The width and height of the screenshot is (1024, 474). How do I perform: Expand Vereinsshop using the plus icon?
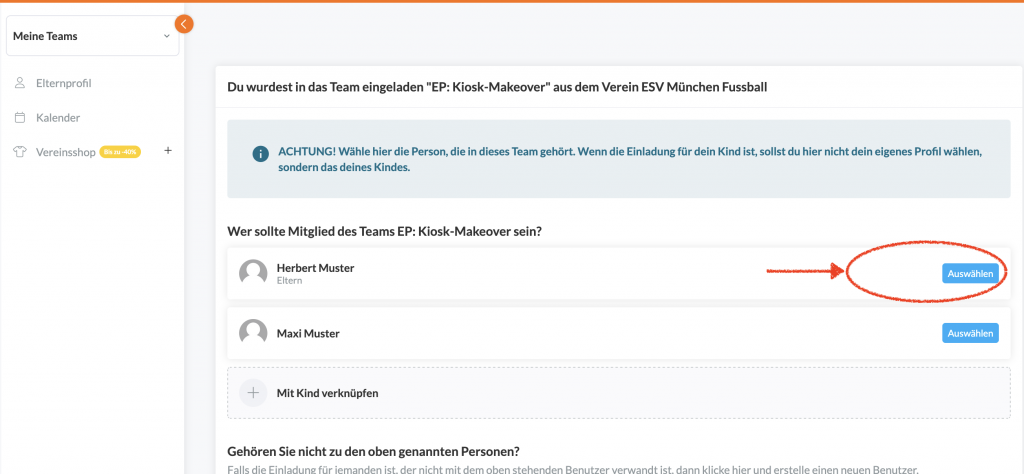[x=167, y=151]
